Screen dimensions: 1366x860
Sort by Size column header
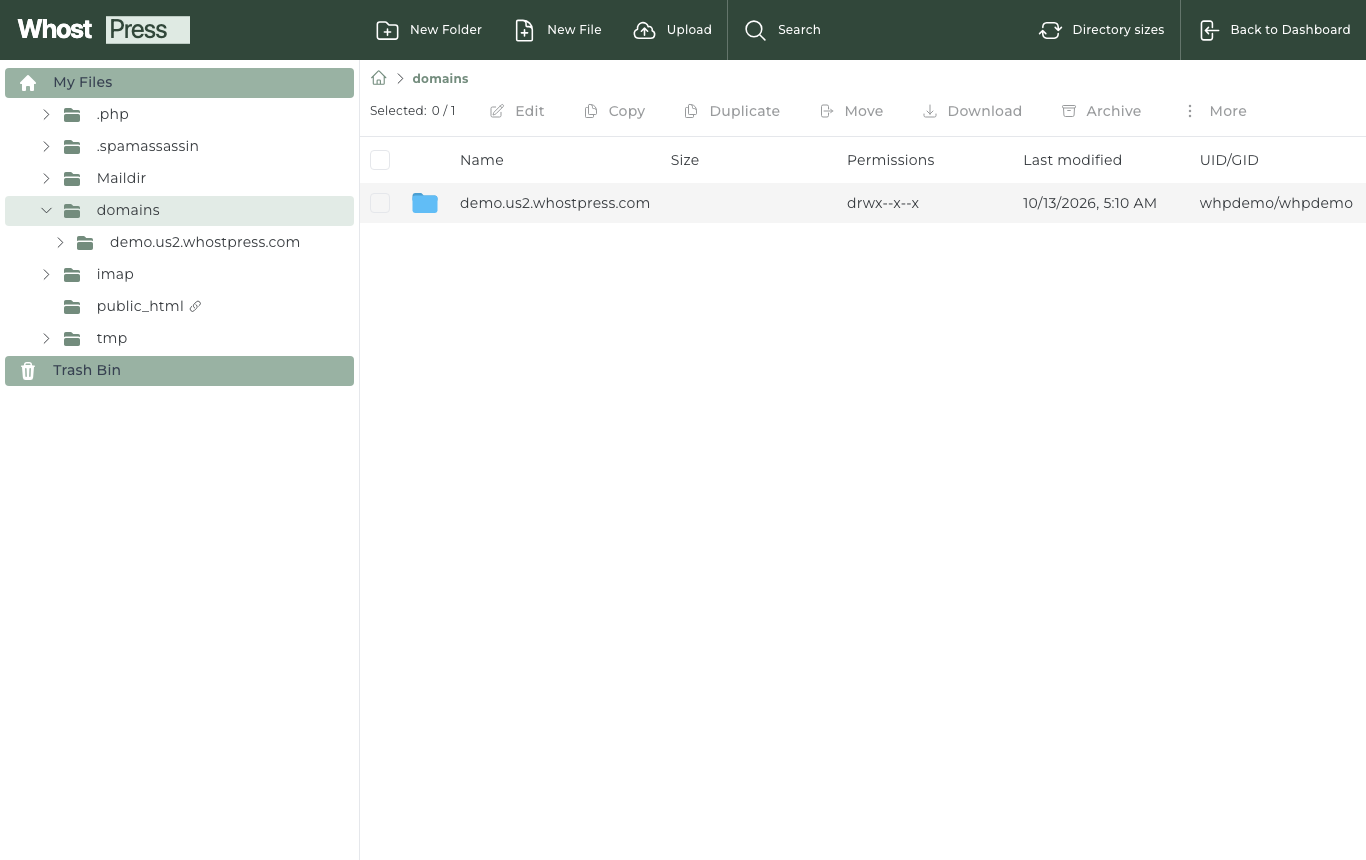coord(685,160)
